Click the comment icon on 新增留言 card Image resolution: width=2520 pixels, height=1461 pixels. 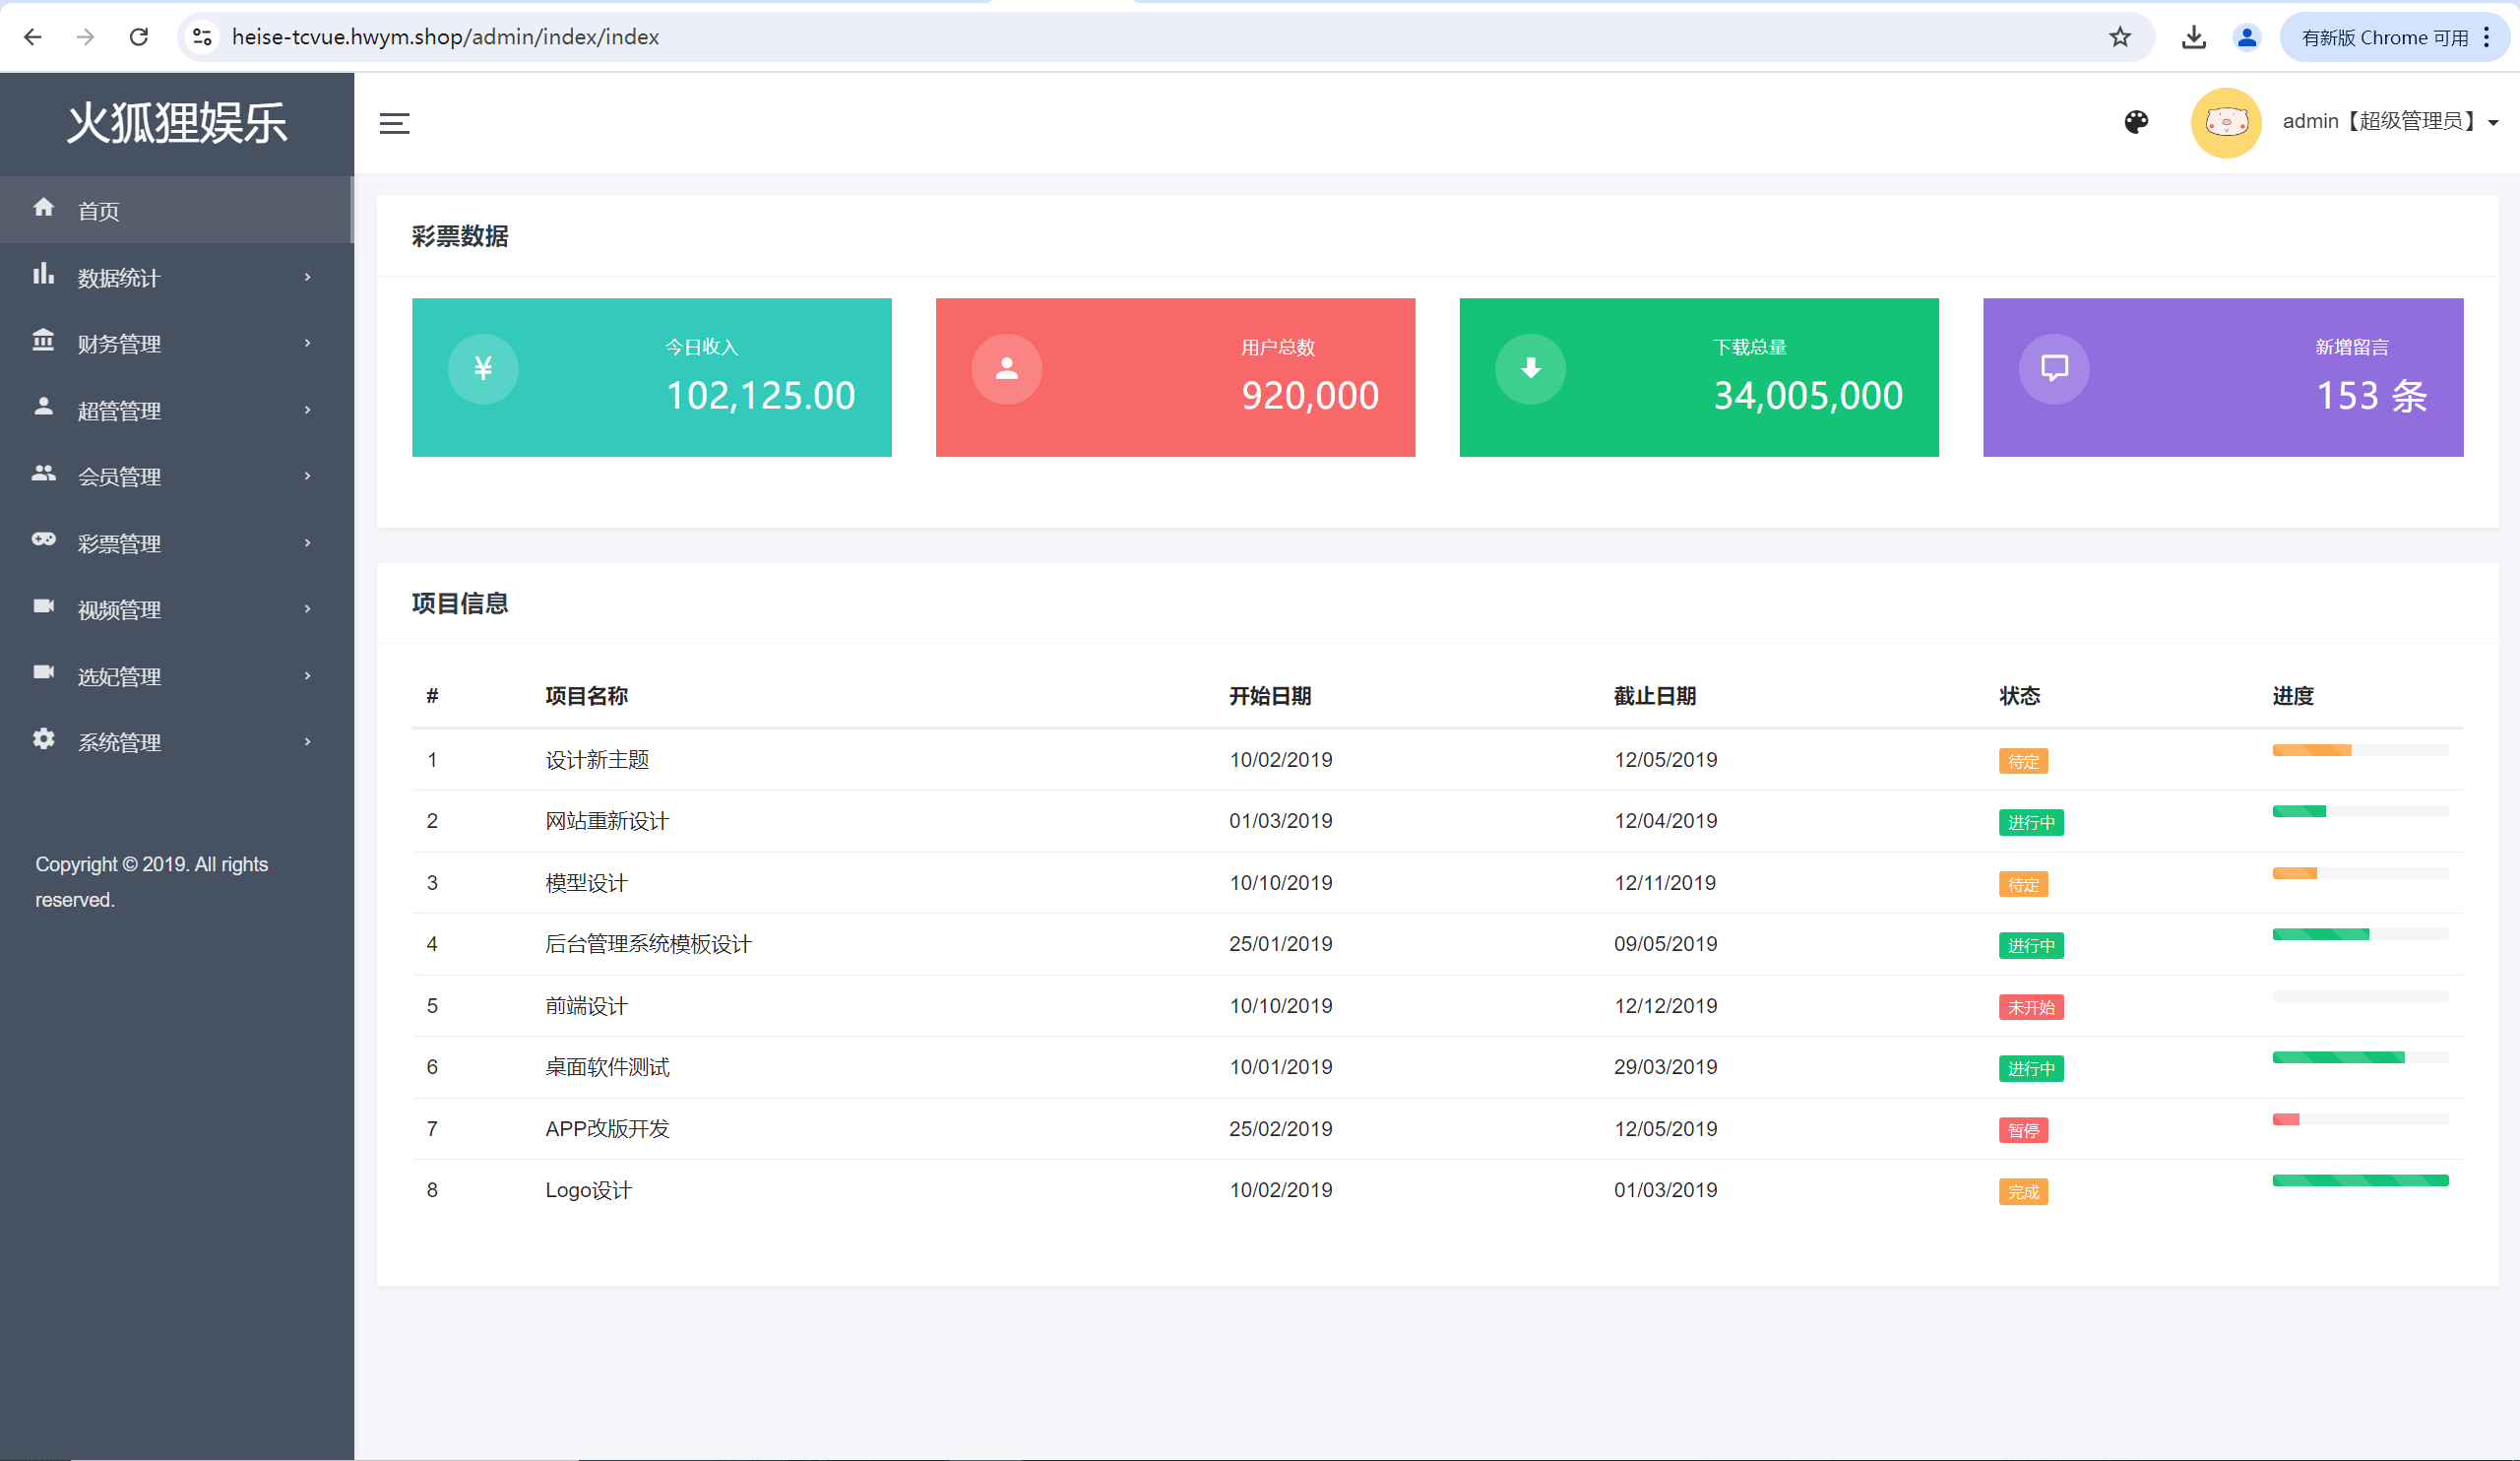click(x=2054, y=369)
